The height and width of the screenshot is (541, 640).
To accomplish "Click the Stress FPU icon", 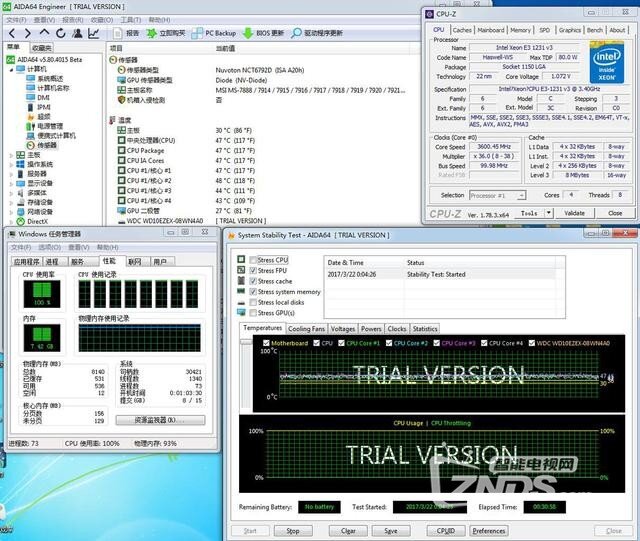I will (x=241, y=270).
